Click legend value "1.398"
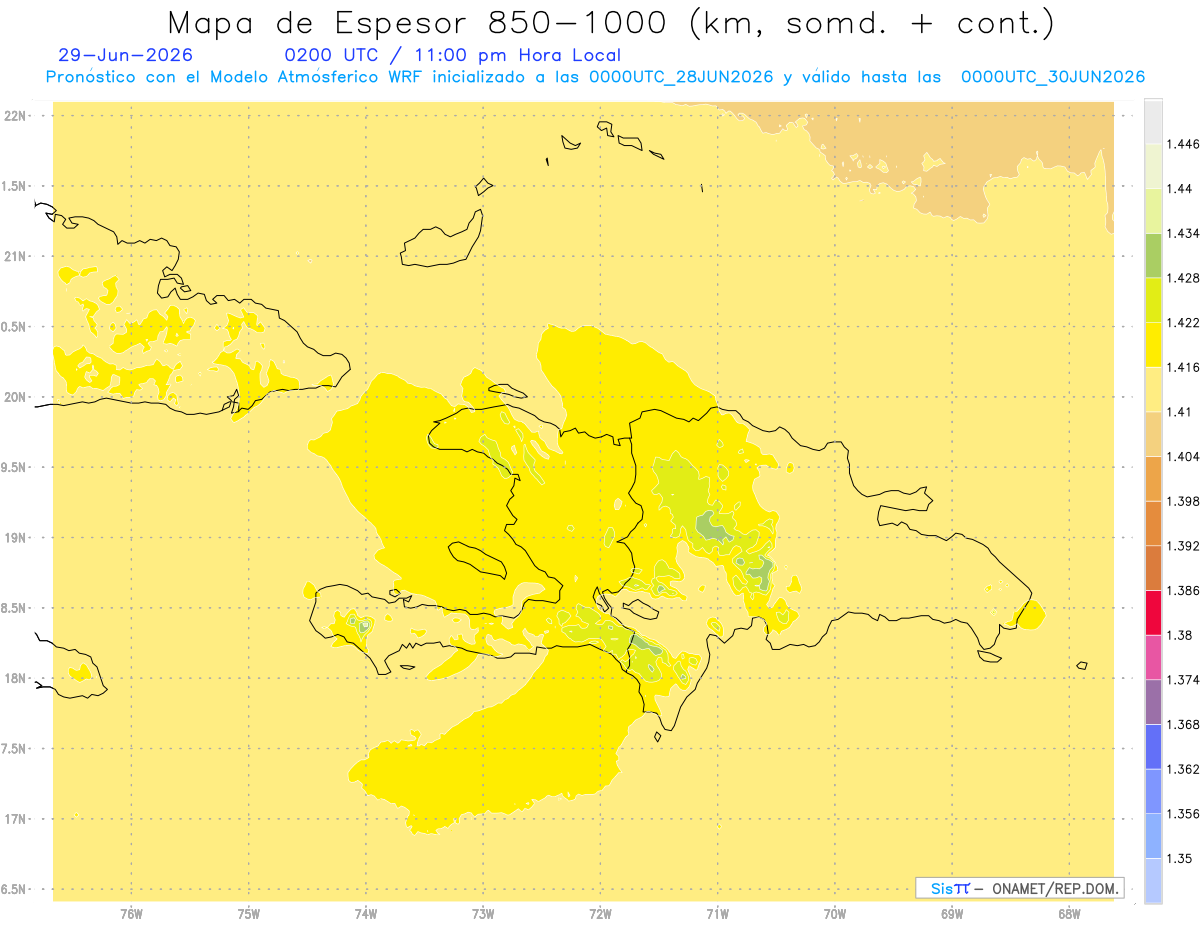1200x927 pixels. [x=1183, y=501]
